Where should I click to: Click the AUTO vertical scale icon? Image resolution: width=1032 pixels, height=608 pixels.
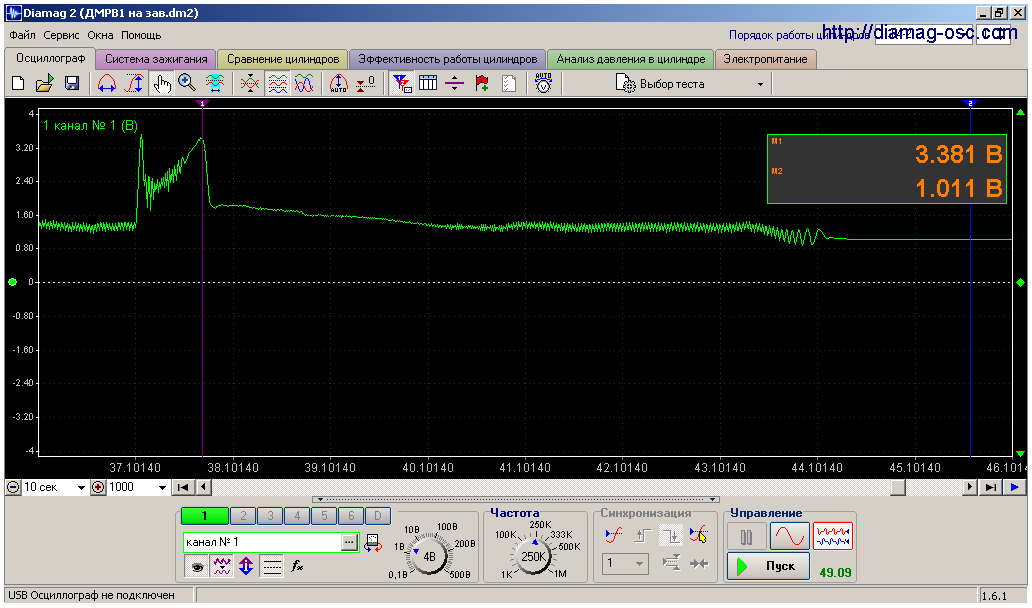point(338,84)
